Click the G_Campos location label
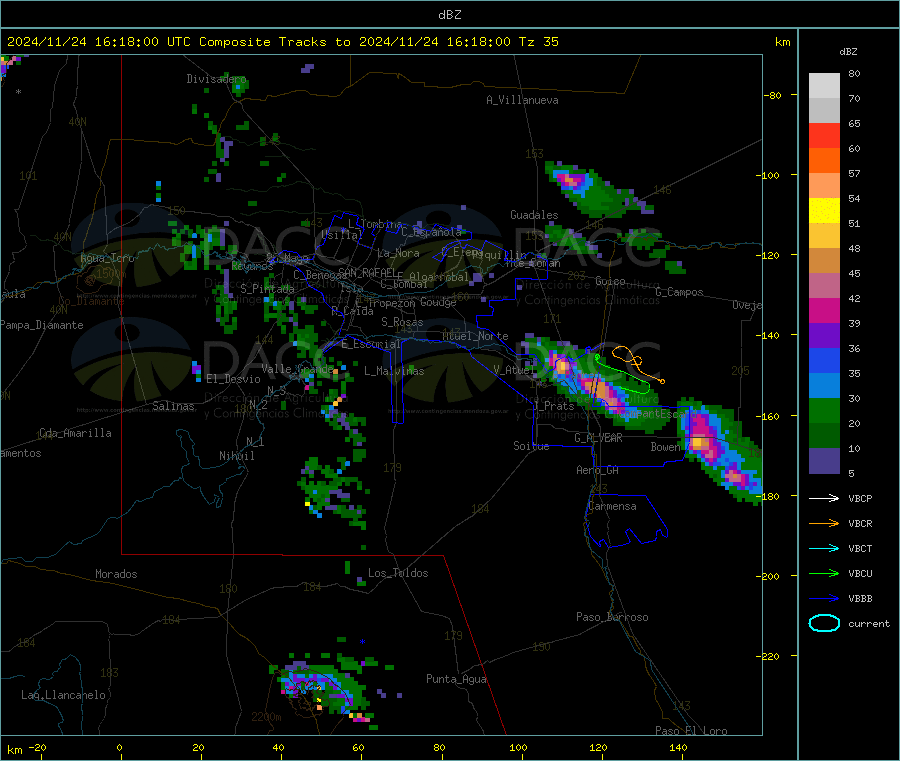900x761 pixels. (x=679, y=292)
